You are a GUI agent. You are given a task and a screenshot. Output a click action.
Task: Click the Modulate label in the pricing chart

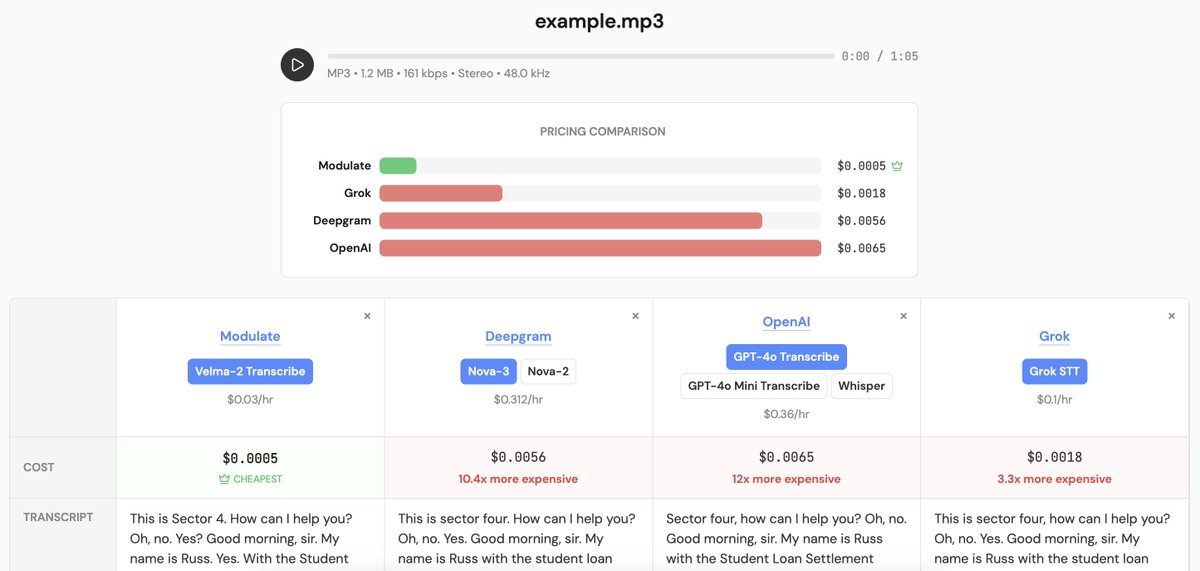click(x=344, y=166)
